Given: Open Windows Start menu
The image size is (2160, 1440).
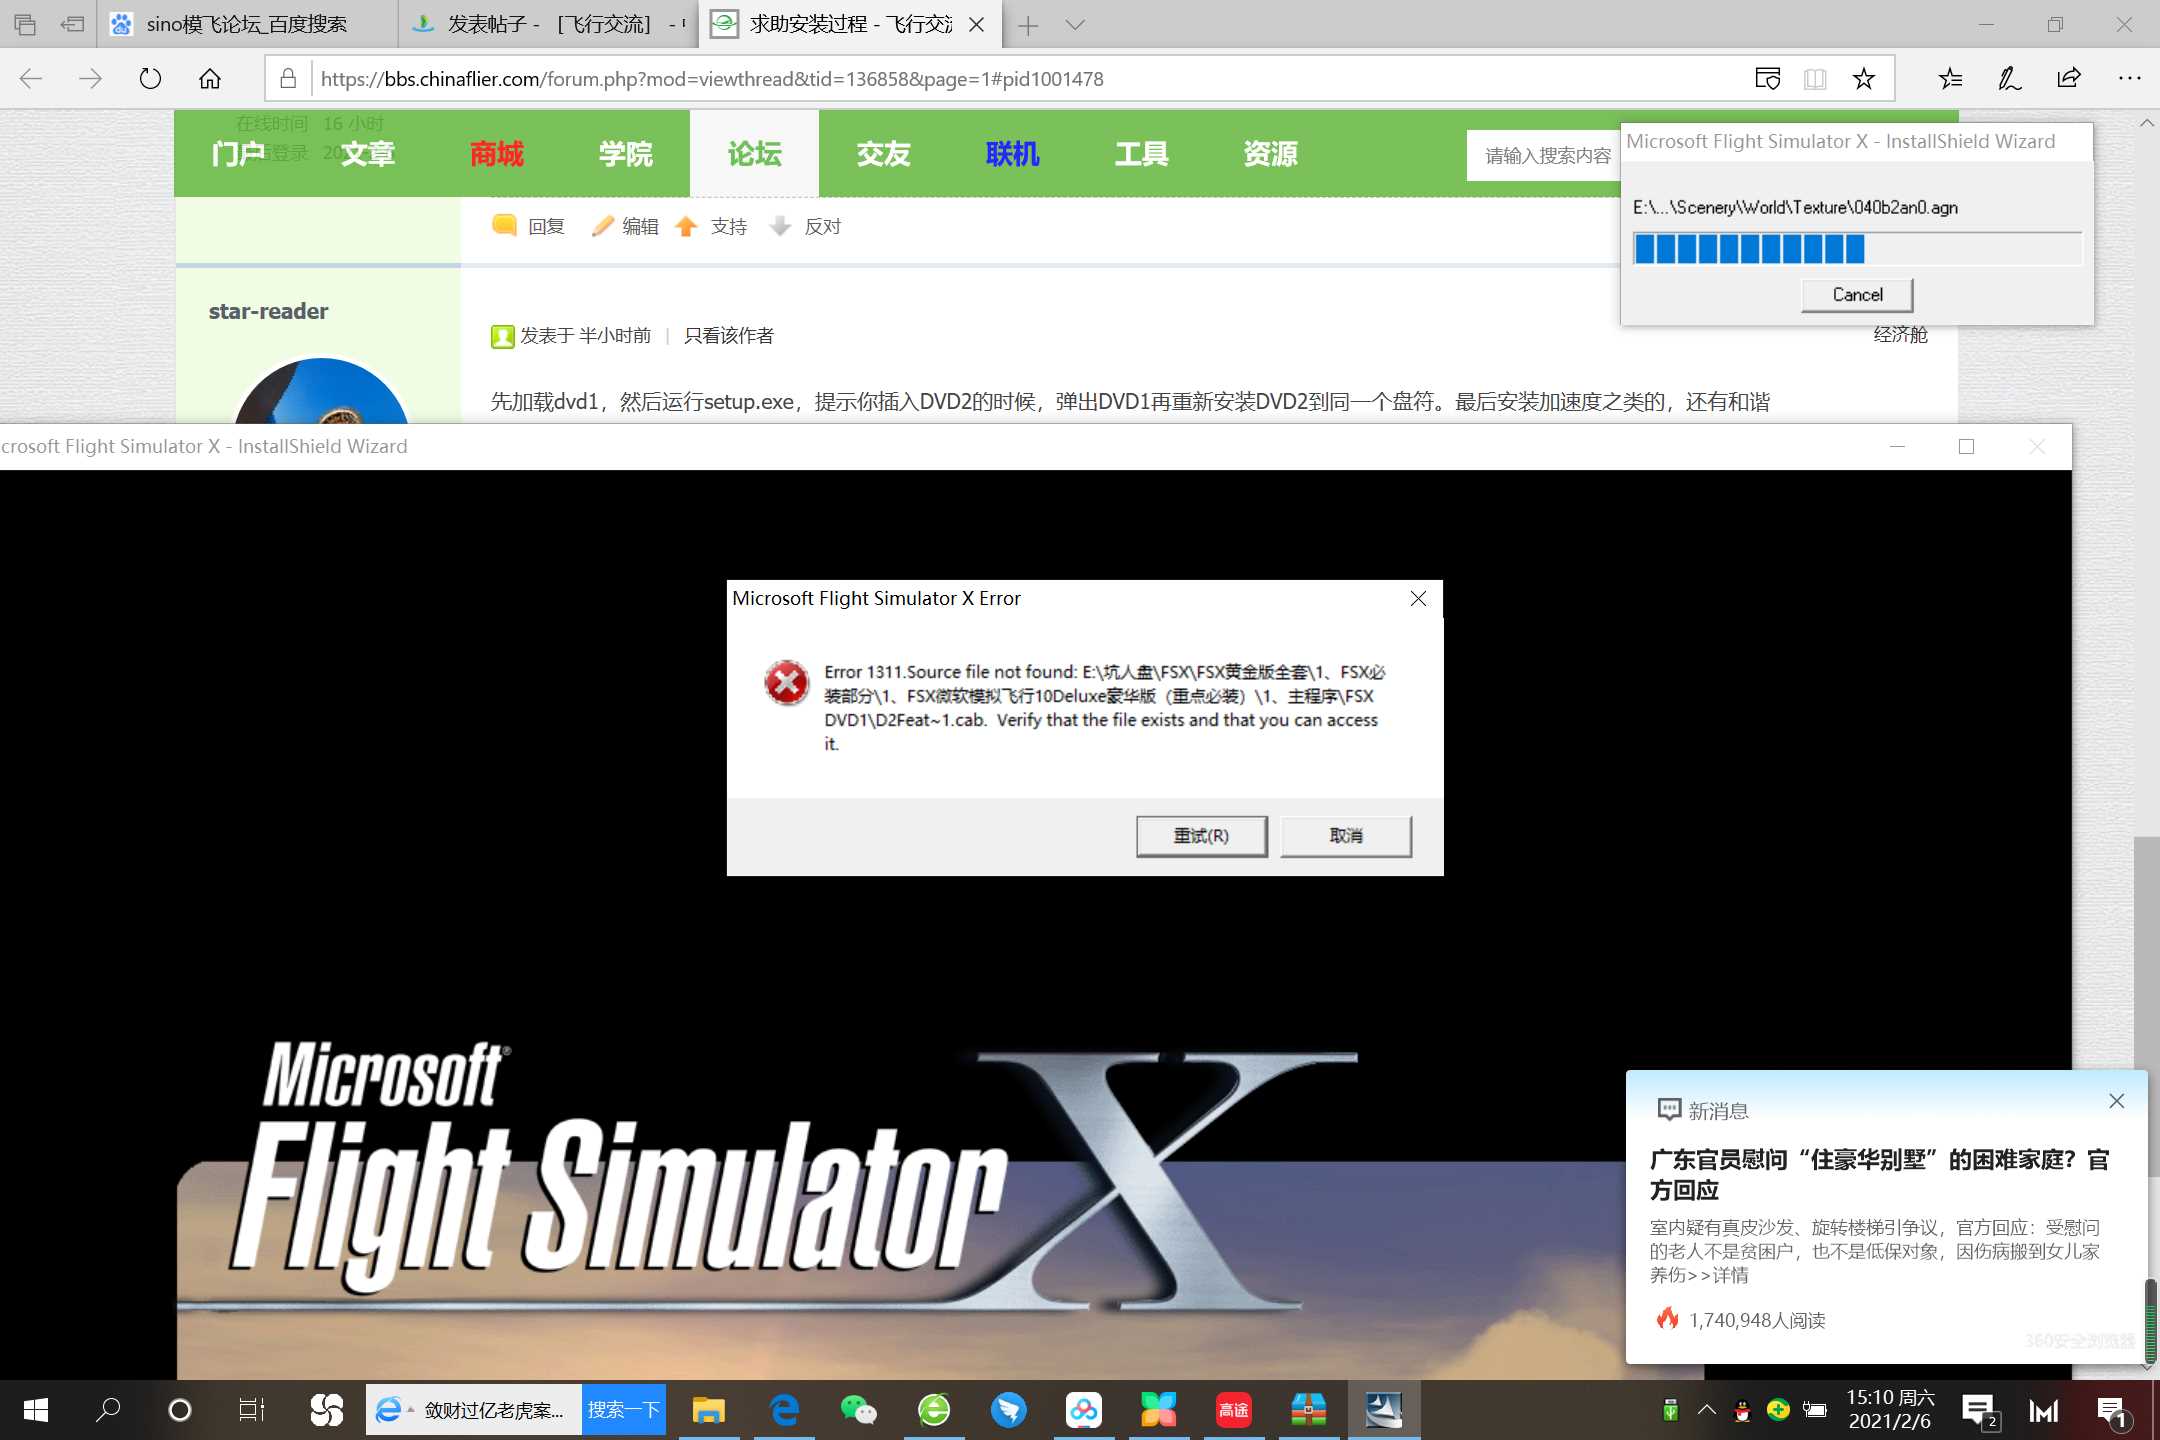Looking at the screenshot, I should point(35,1410).
